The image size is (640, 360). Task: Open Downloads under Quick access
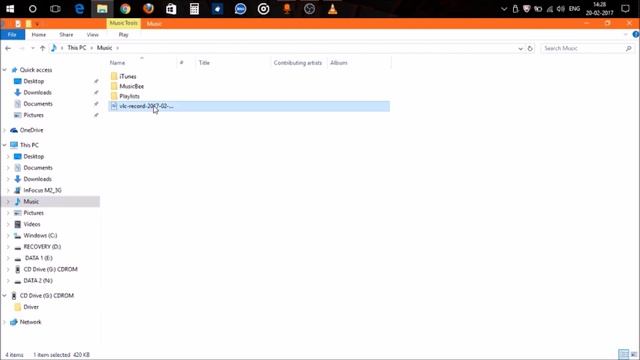[x=37, y=93]
